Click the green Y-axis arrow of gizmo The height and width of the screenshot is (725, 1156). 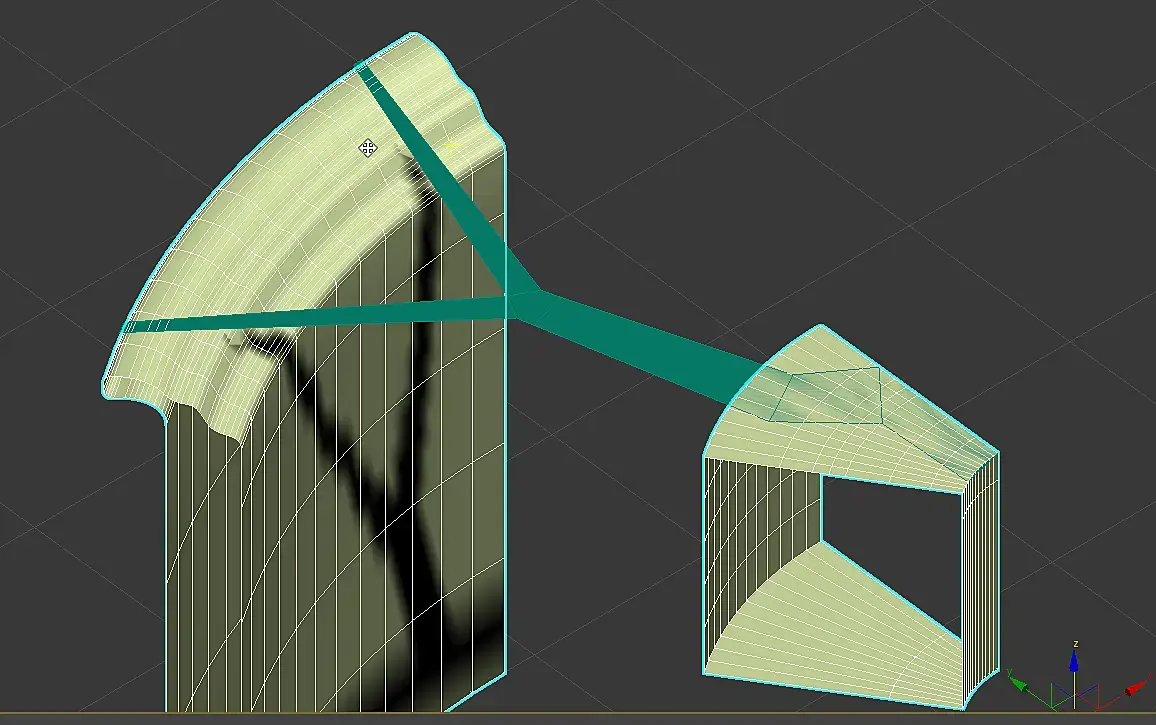[1021, 686]
